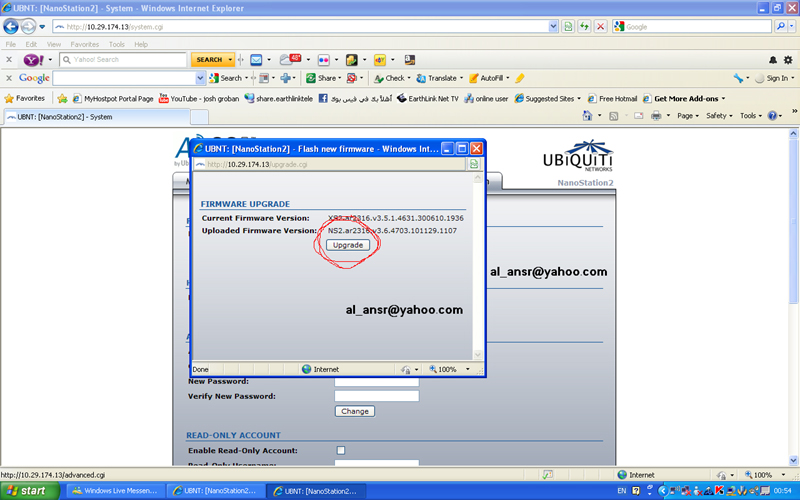Open Yahoo toolbar gear settings icon
Screen dimensions: 800x500
[788, 60]
